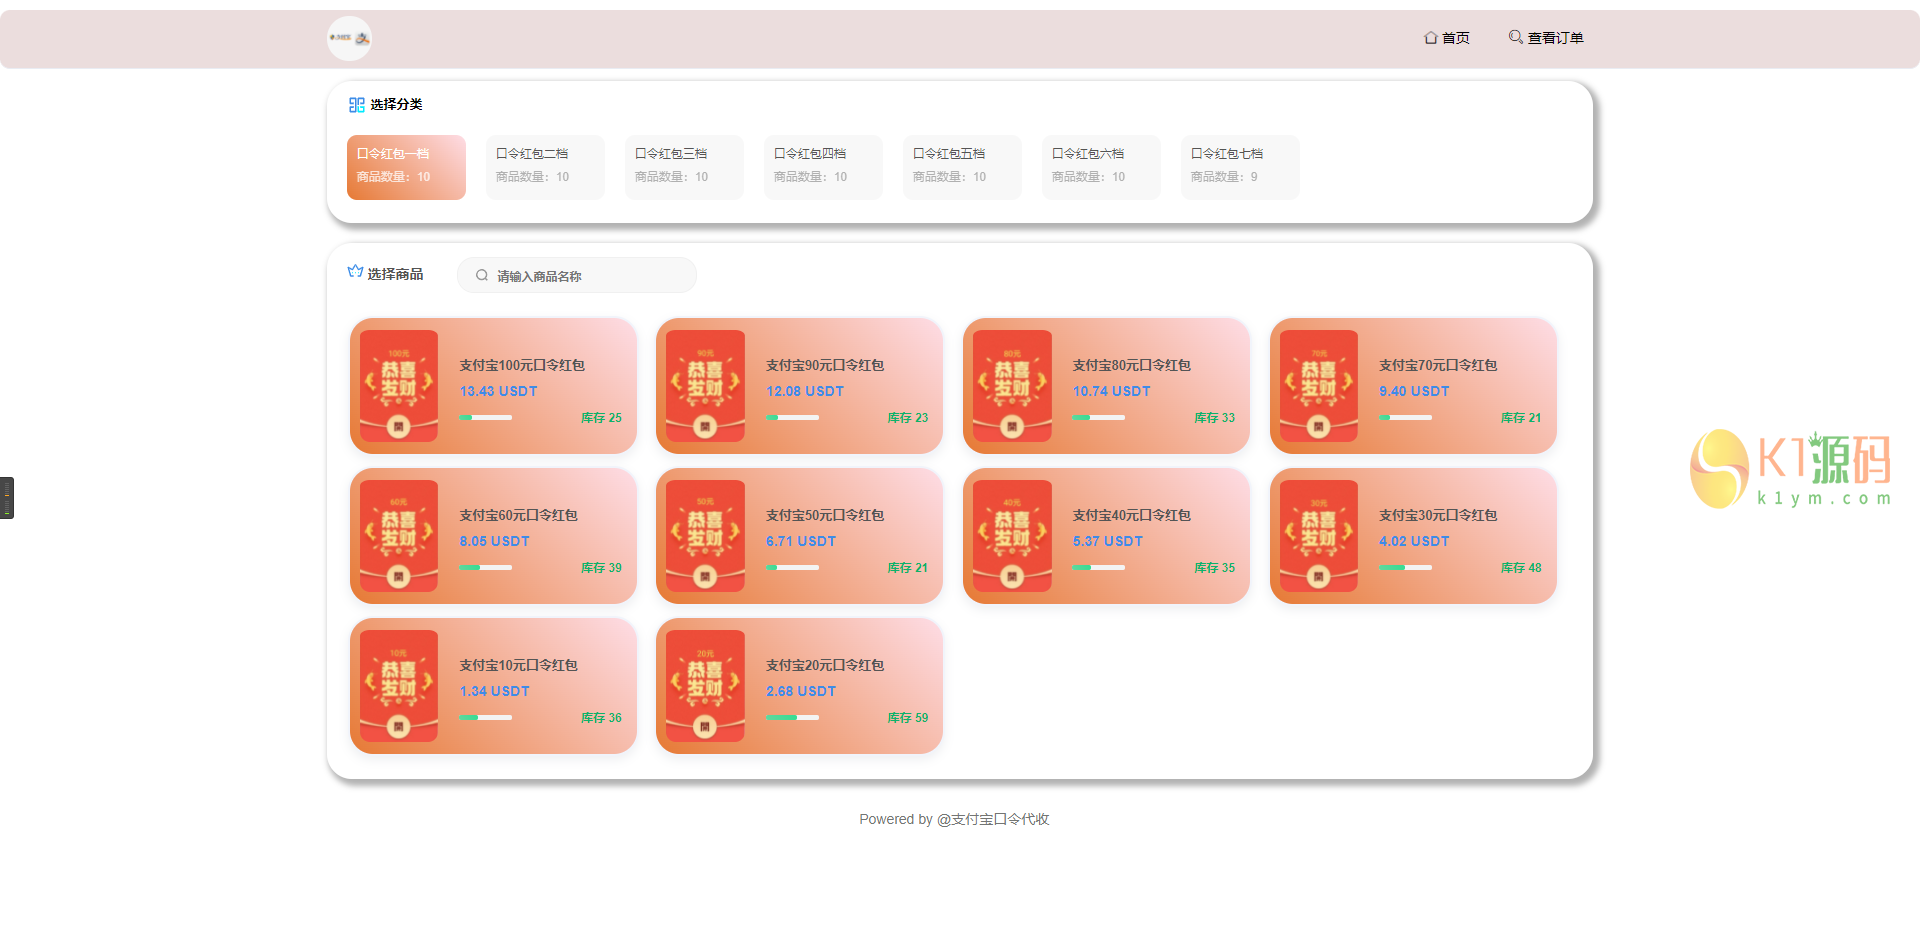Click the house icon beside 首页
This screenshot has height=938, width=1920.
(x=1431, y=38)
